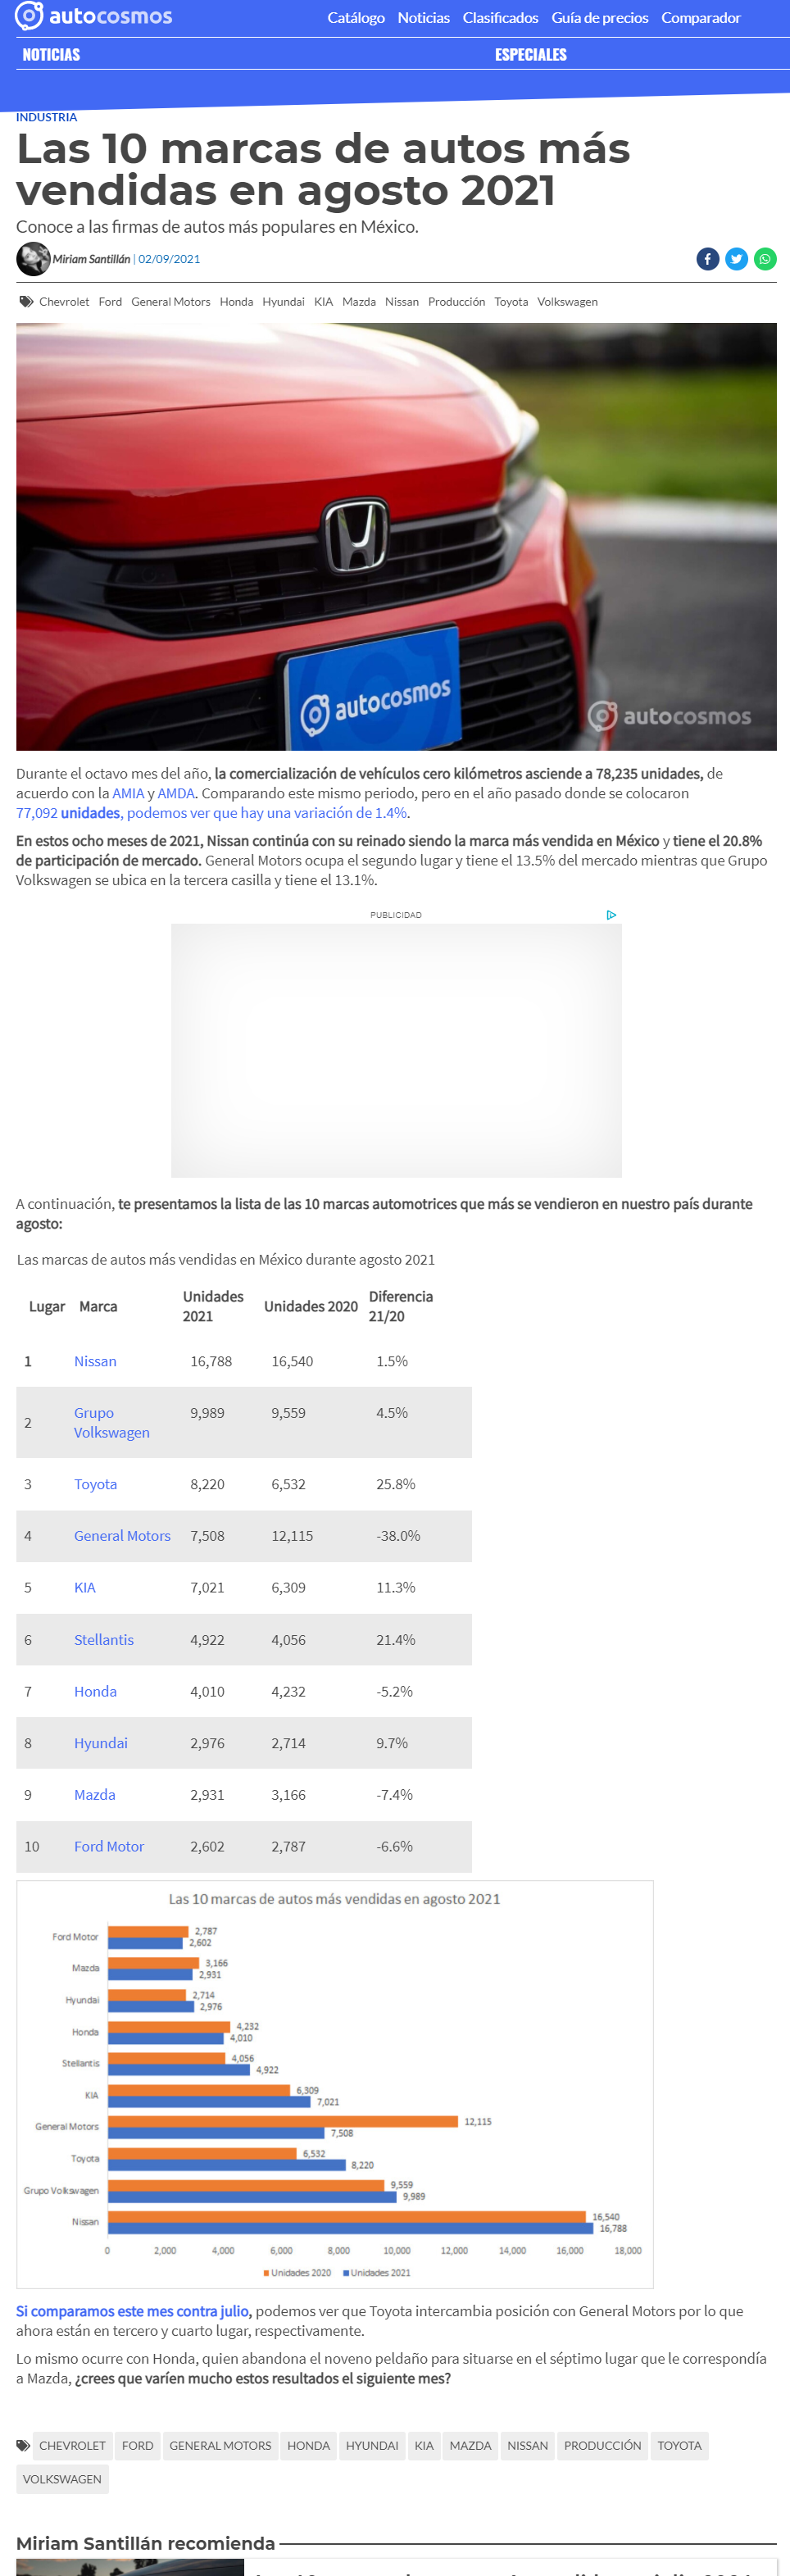
Task: Click the Autocosmos logo in header
Action: coord(93,16)
